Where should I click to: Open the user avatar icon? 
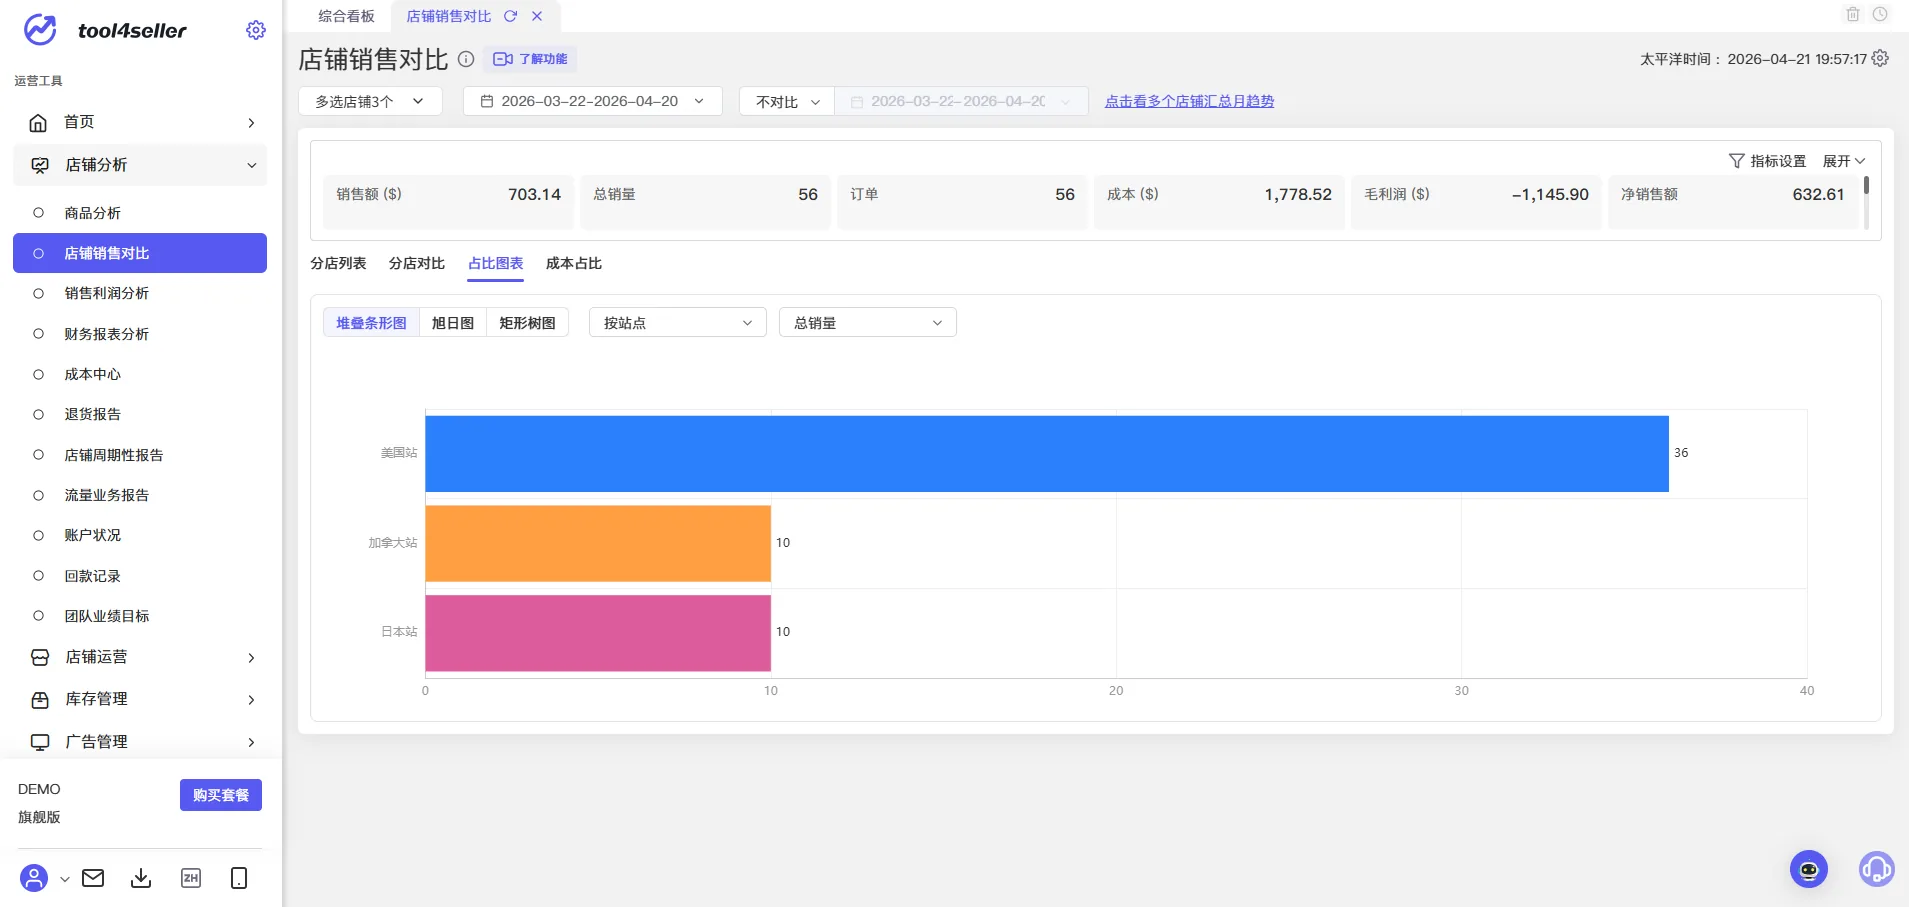(x=34, y=878)
